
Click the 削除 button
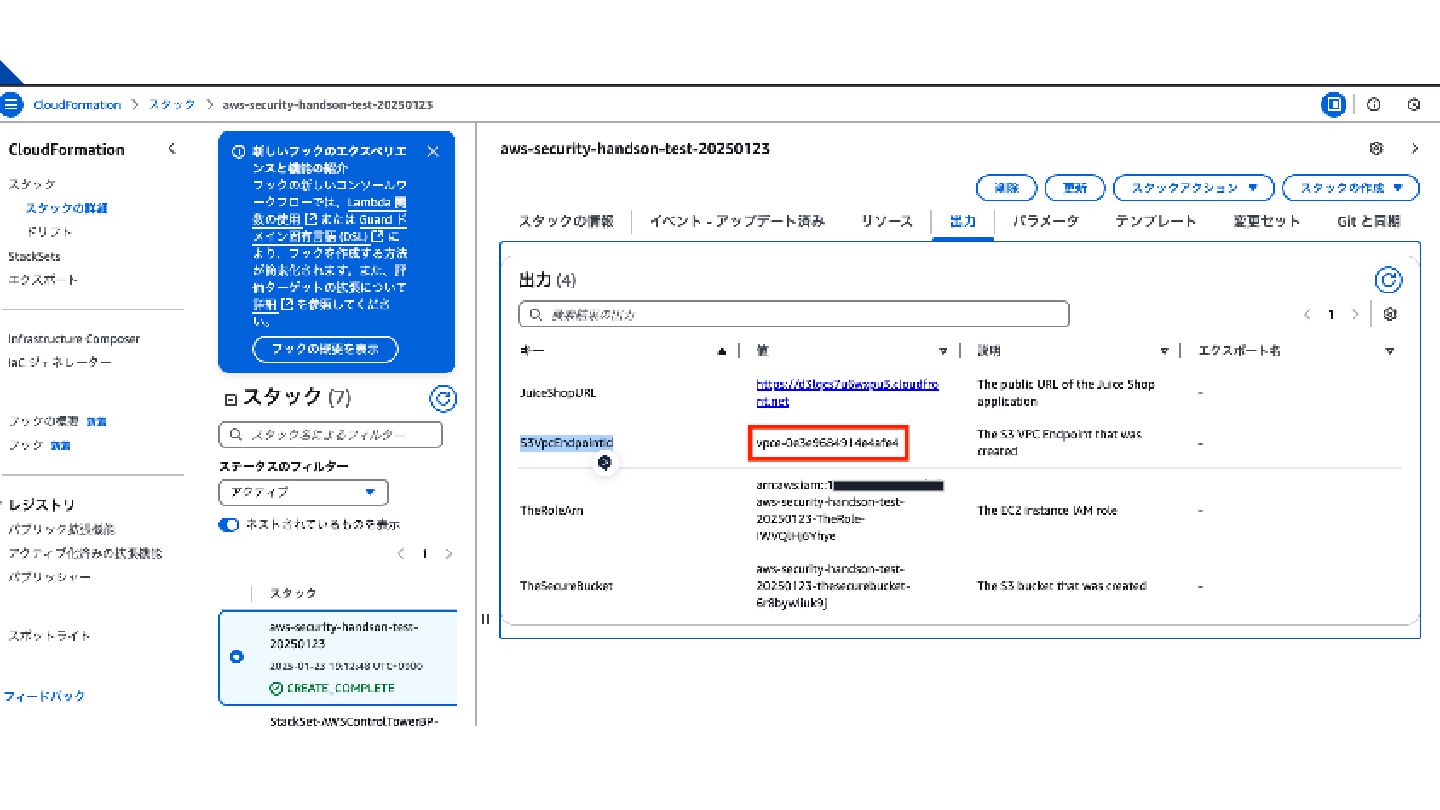click(1006, 188)
